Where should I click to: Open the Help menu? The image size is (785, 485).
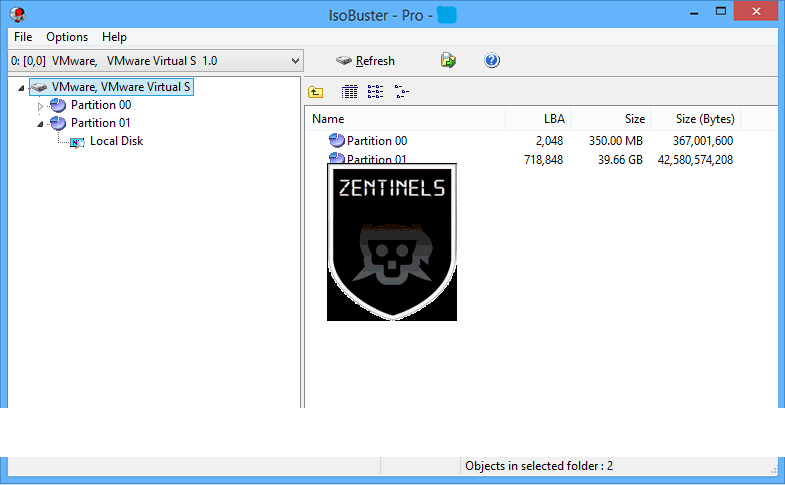[114, 37]
